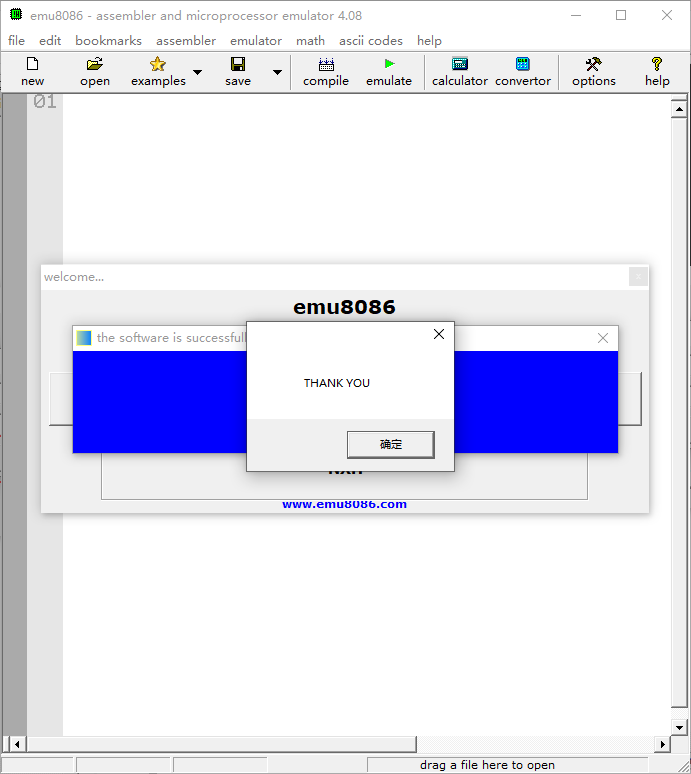Close the THANK YOU message box
The height and width of the screenshot is (774, 691).
pos(439,334)
